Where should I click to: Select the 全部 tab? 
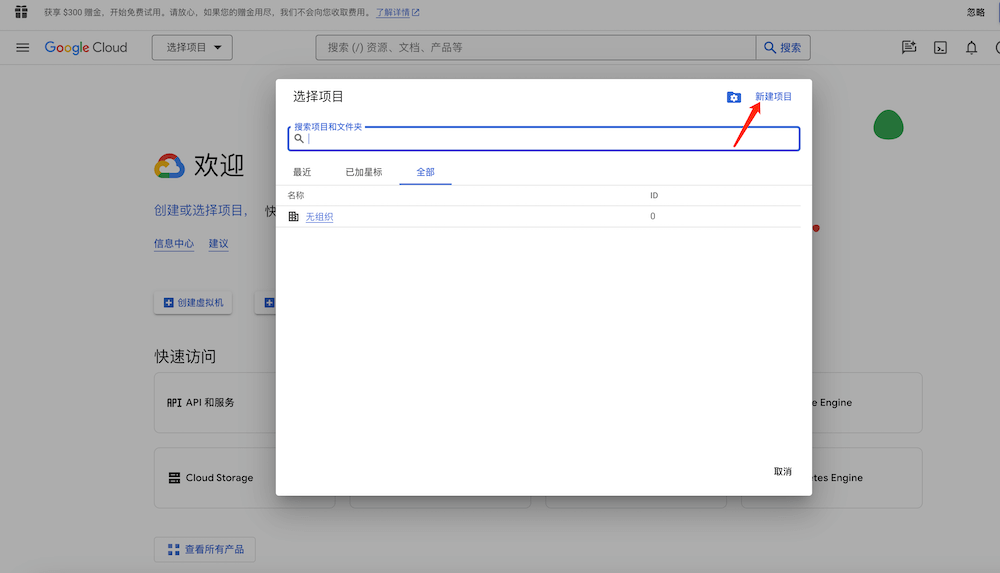[425, 172]
